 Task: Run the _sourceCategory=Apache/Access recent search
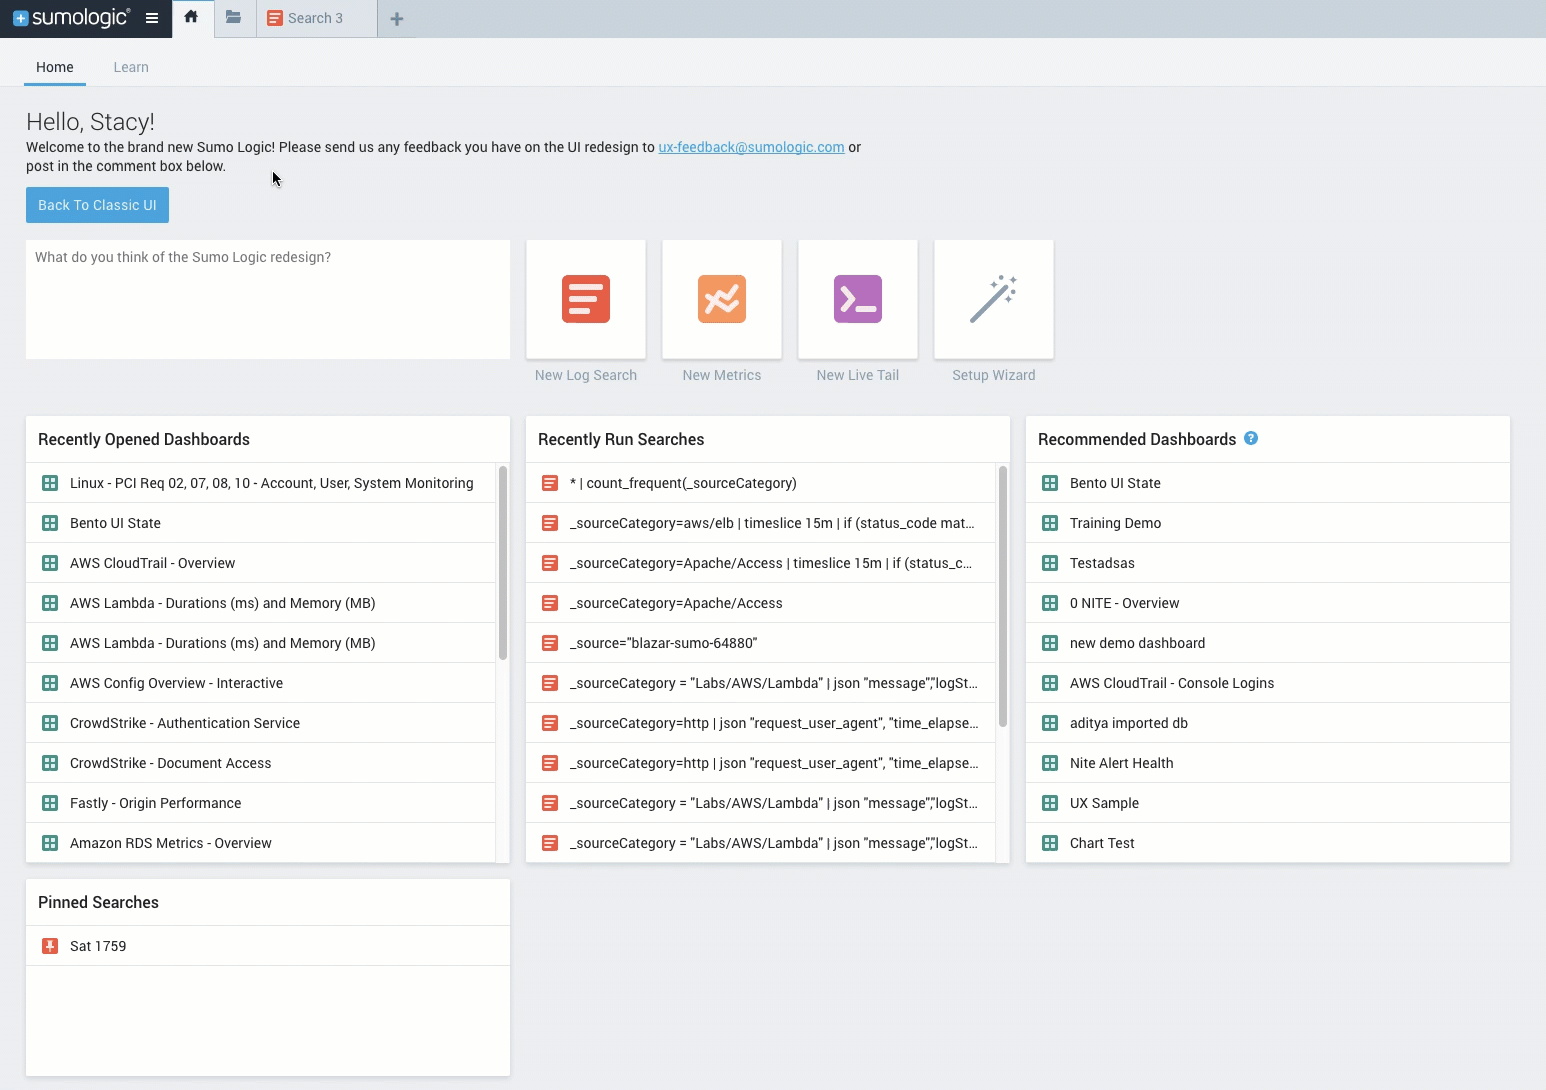tap(675, 602)
